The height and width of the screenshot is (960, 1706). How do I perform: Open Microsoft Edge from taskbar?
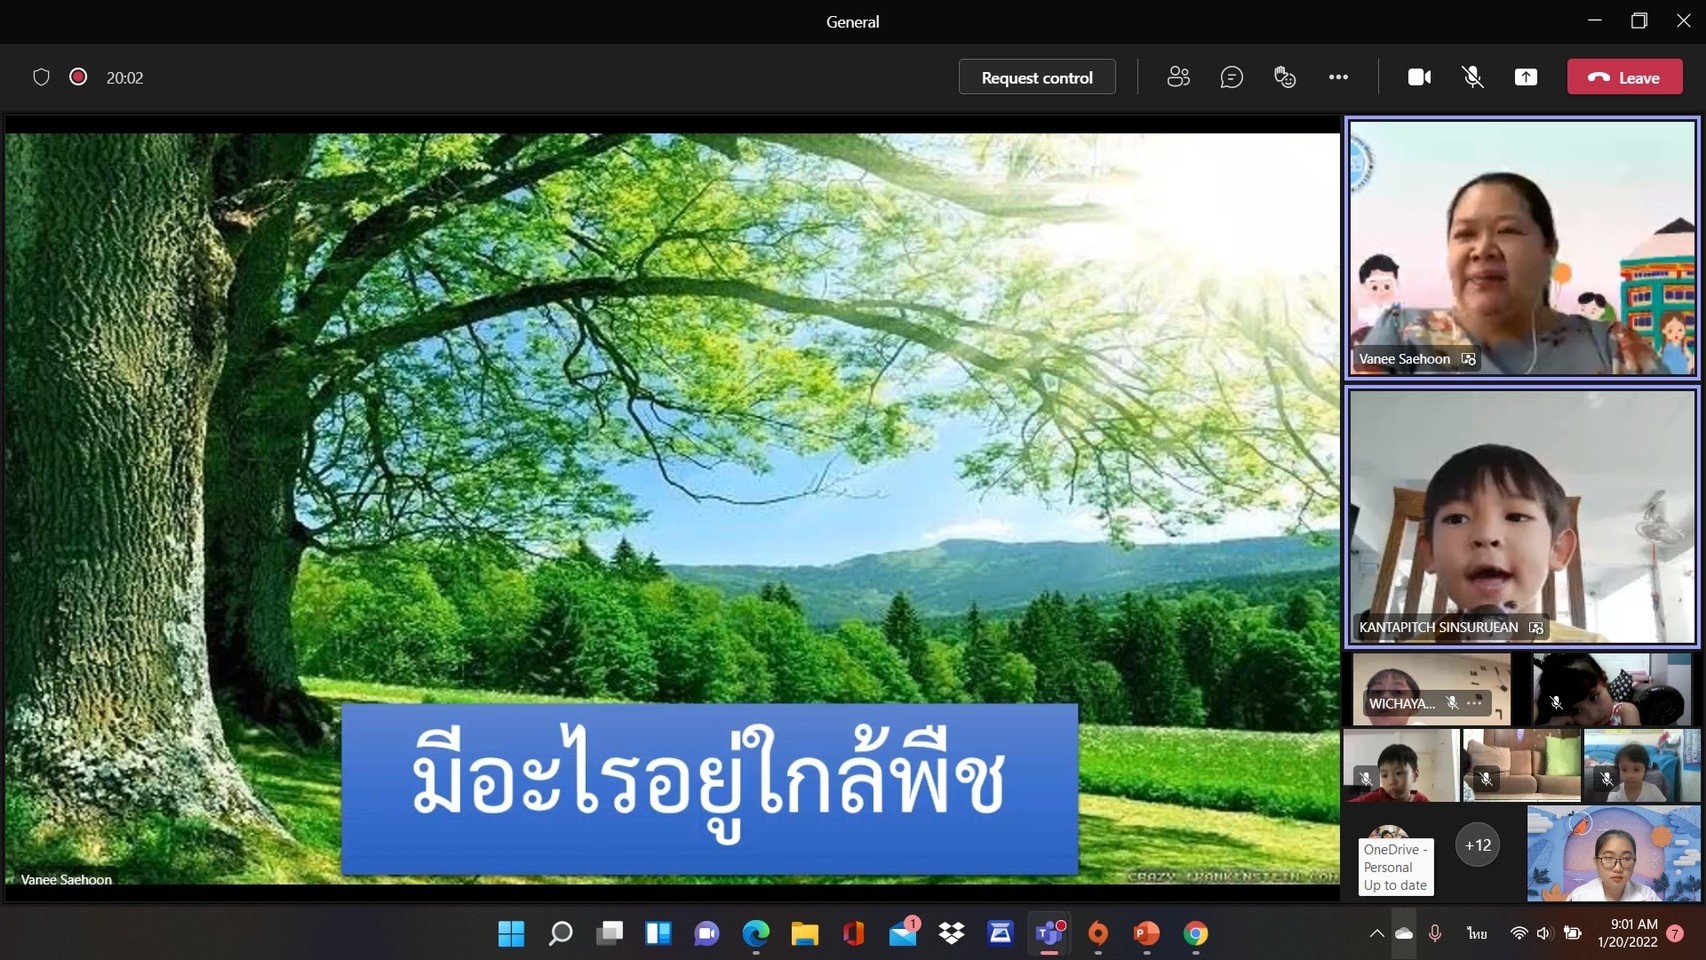pos(756,933)
